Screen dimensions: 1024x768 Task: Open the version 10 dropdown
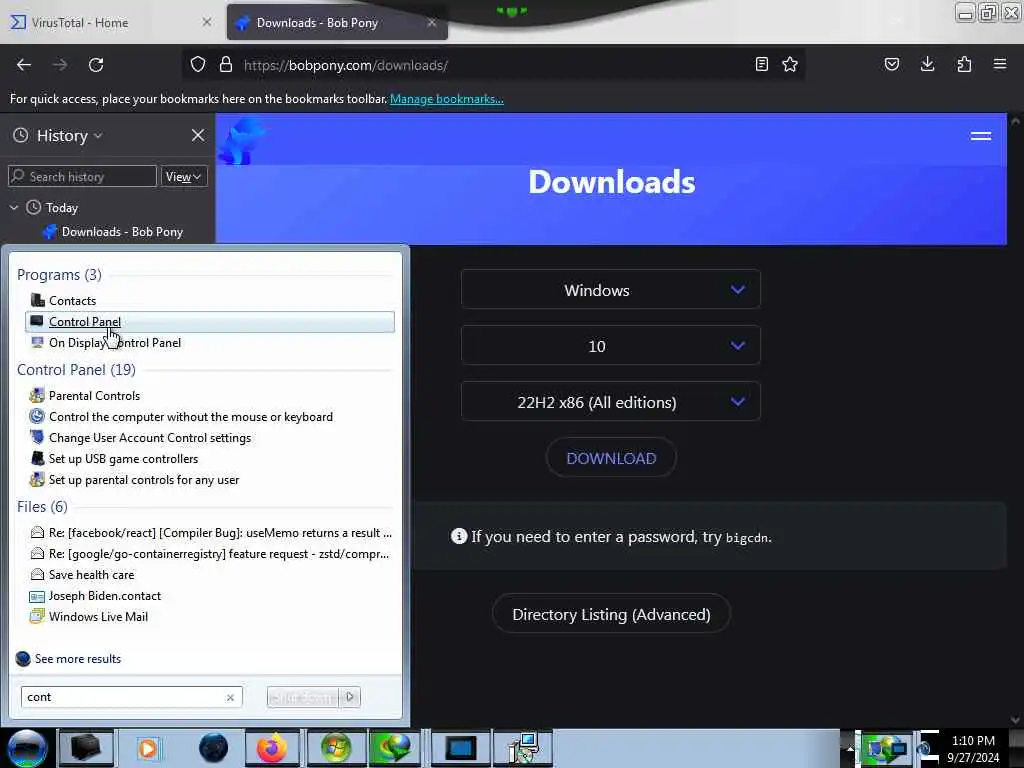(611, 346)
